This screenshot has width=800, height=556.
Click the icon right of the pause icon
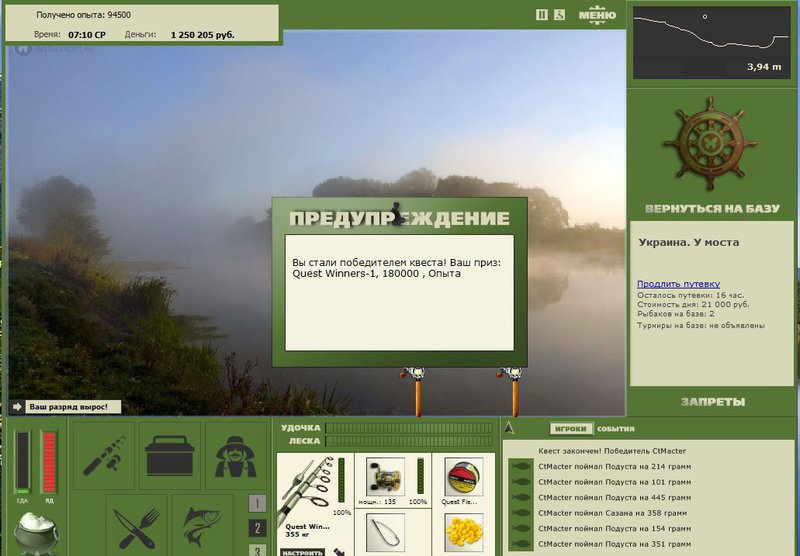[x=559, y=15]
